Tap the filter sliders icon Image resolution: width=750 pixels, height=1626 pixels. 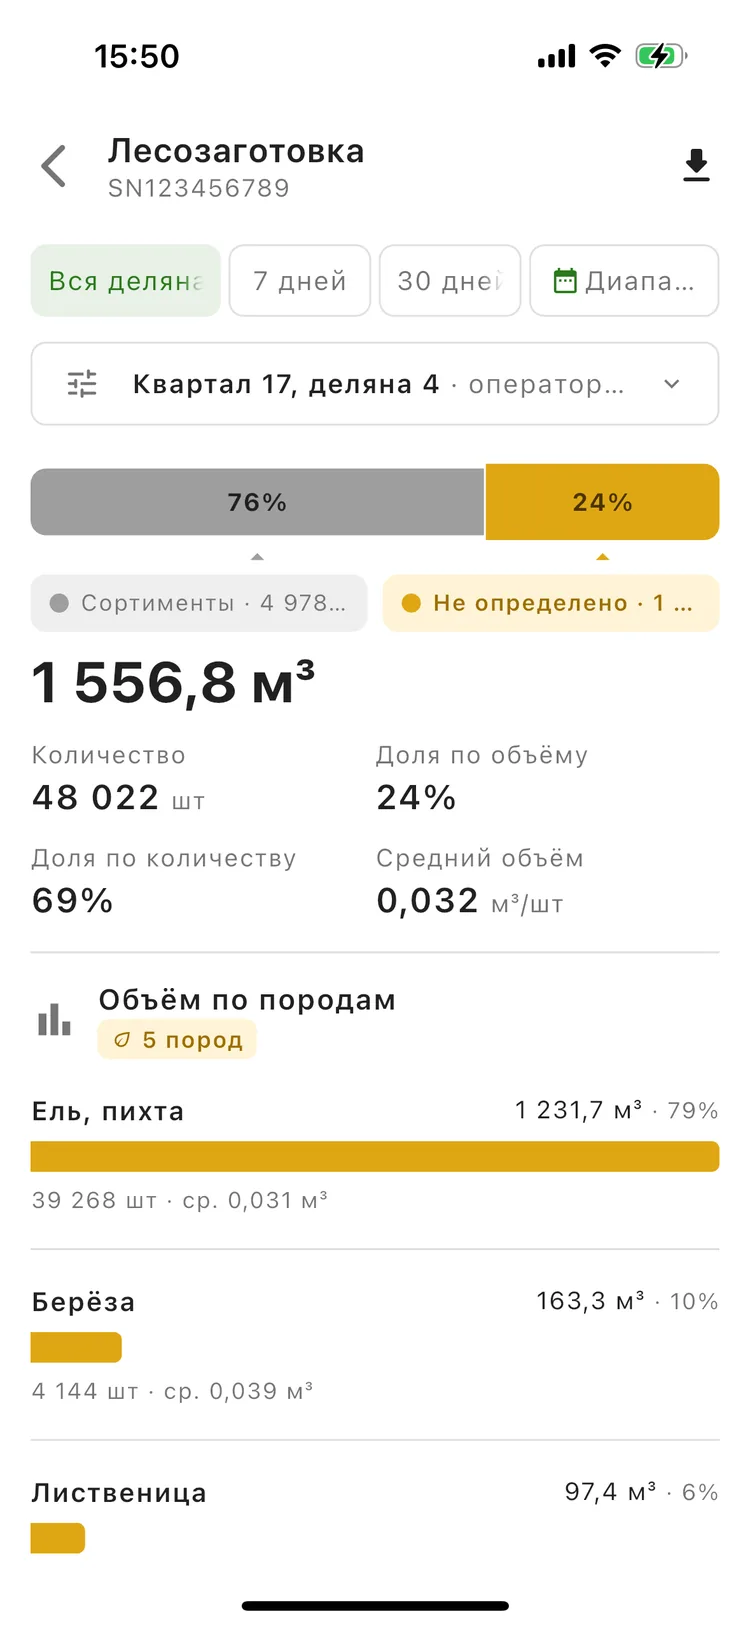pyautogui.click(x=82, y=384)
